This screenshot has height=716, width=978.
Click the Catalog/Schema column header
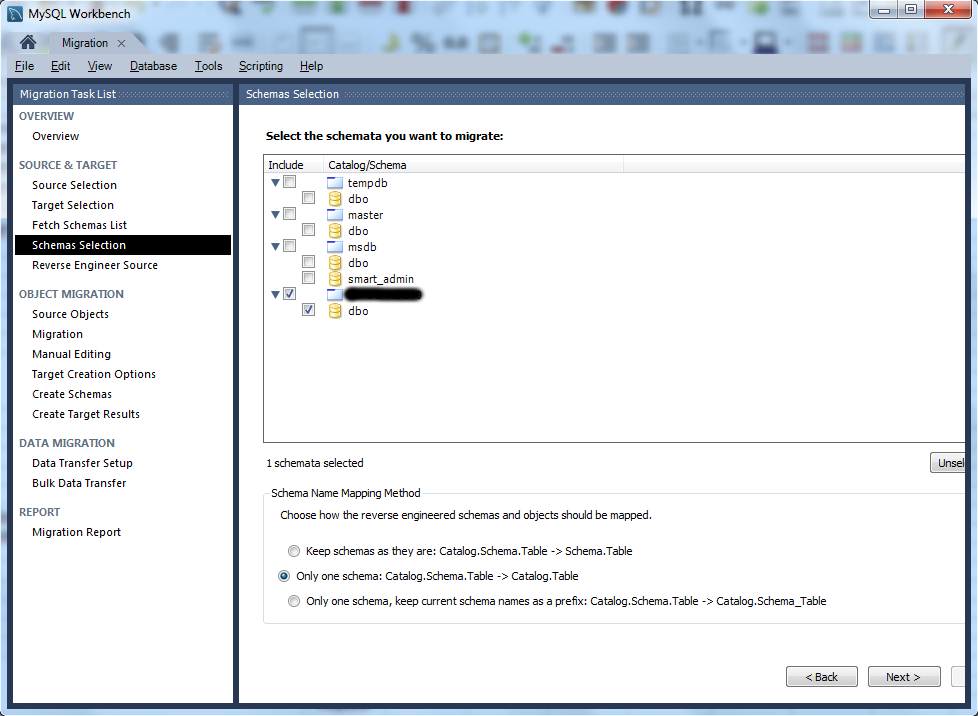tap(473, 165)
